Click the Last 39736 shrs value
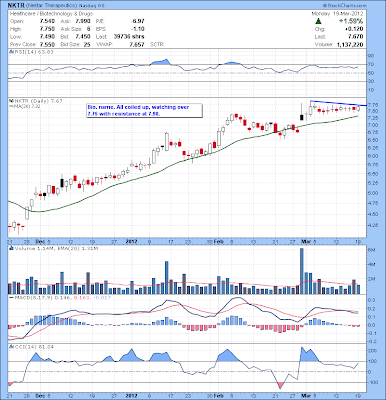 coord(129,37)
